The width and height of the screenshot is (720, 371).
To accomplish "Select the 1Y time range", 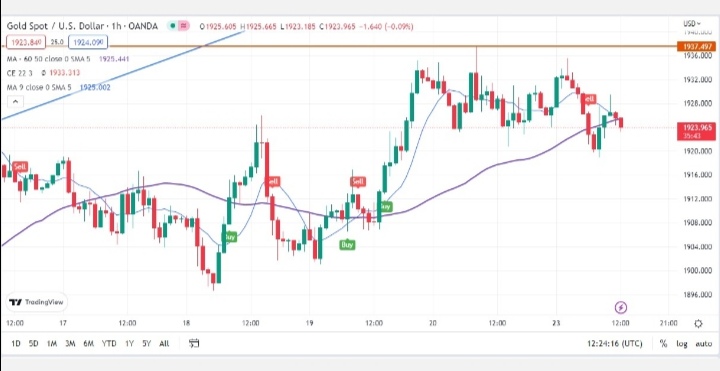I will click(x=129, y=343).
